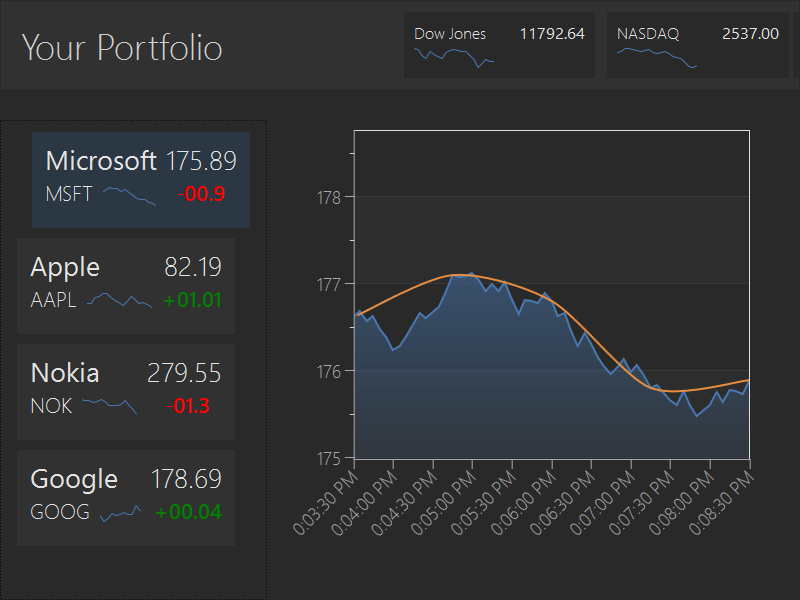Click the 0:03:30 PM time axis label
The height and width of the screenshot is (600, 800).
coord(326,503)
